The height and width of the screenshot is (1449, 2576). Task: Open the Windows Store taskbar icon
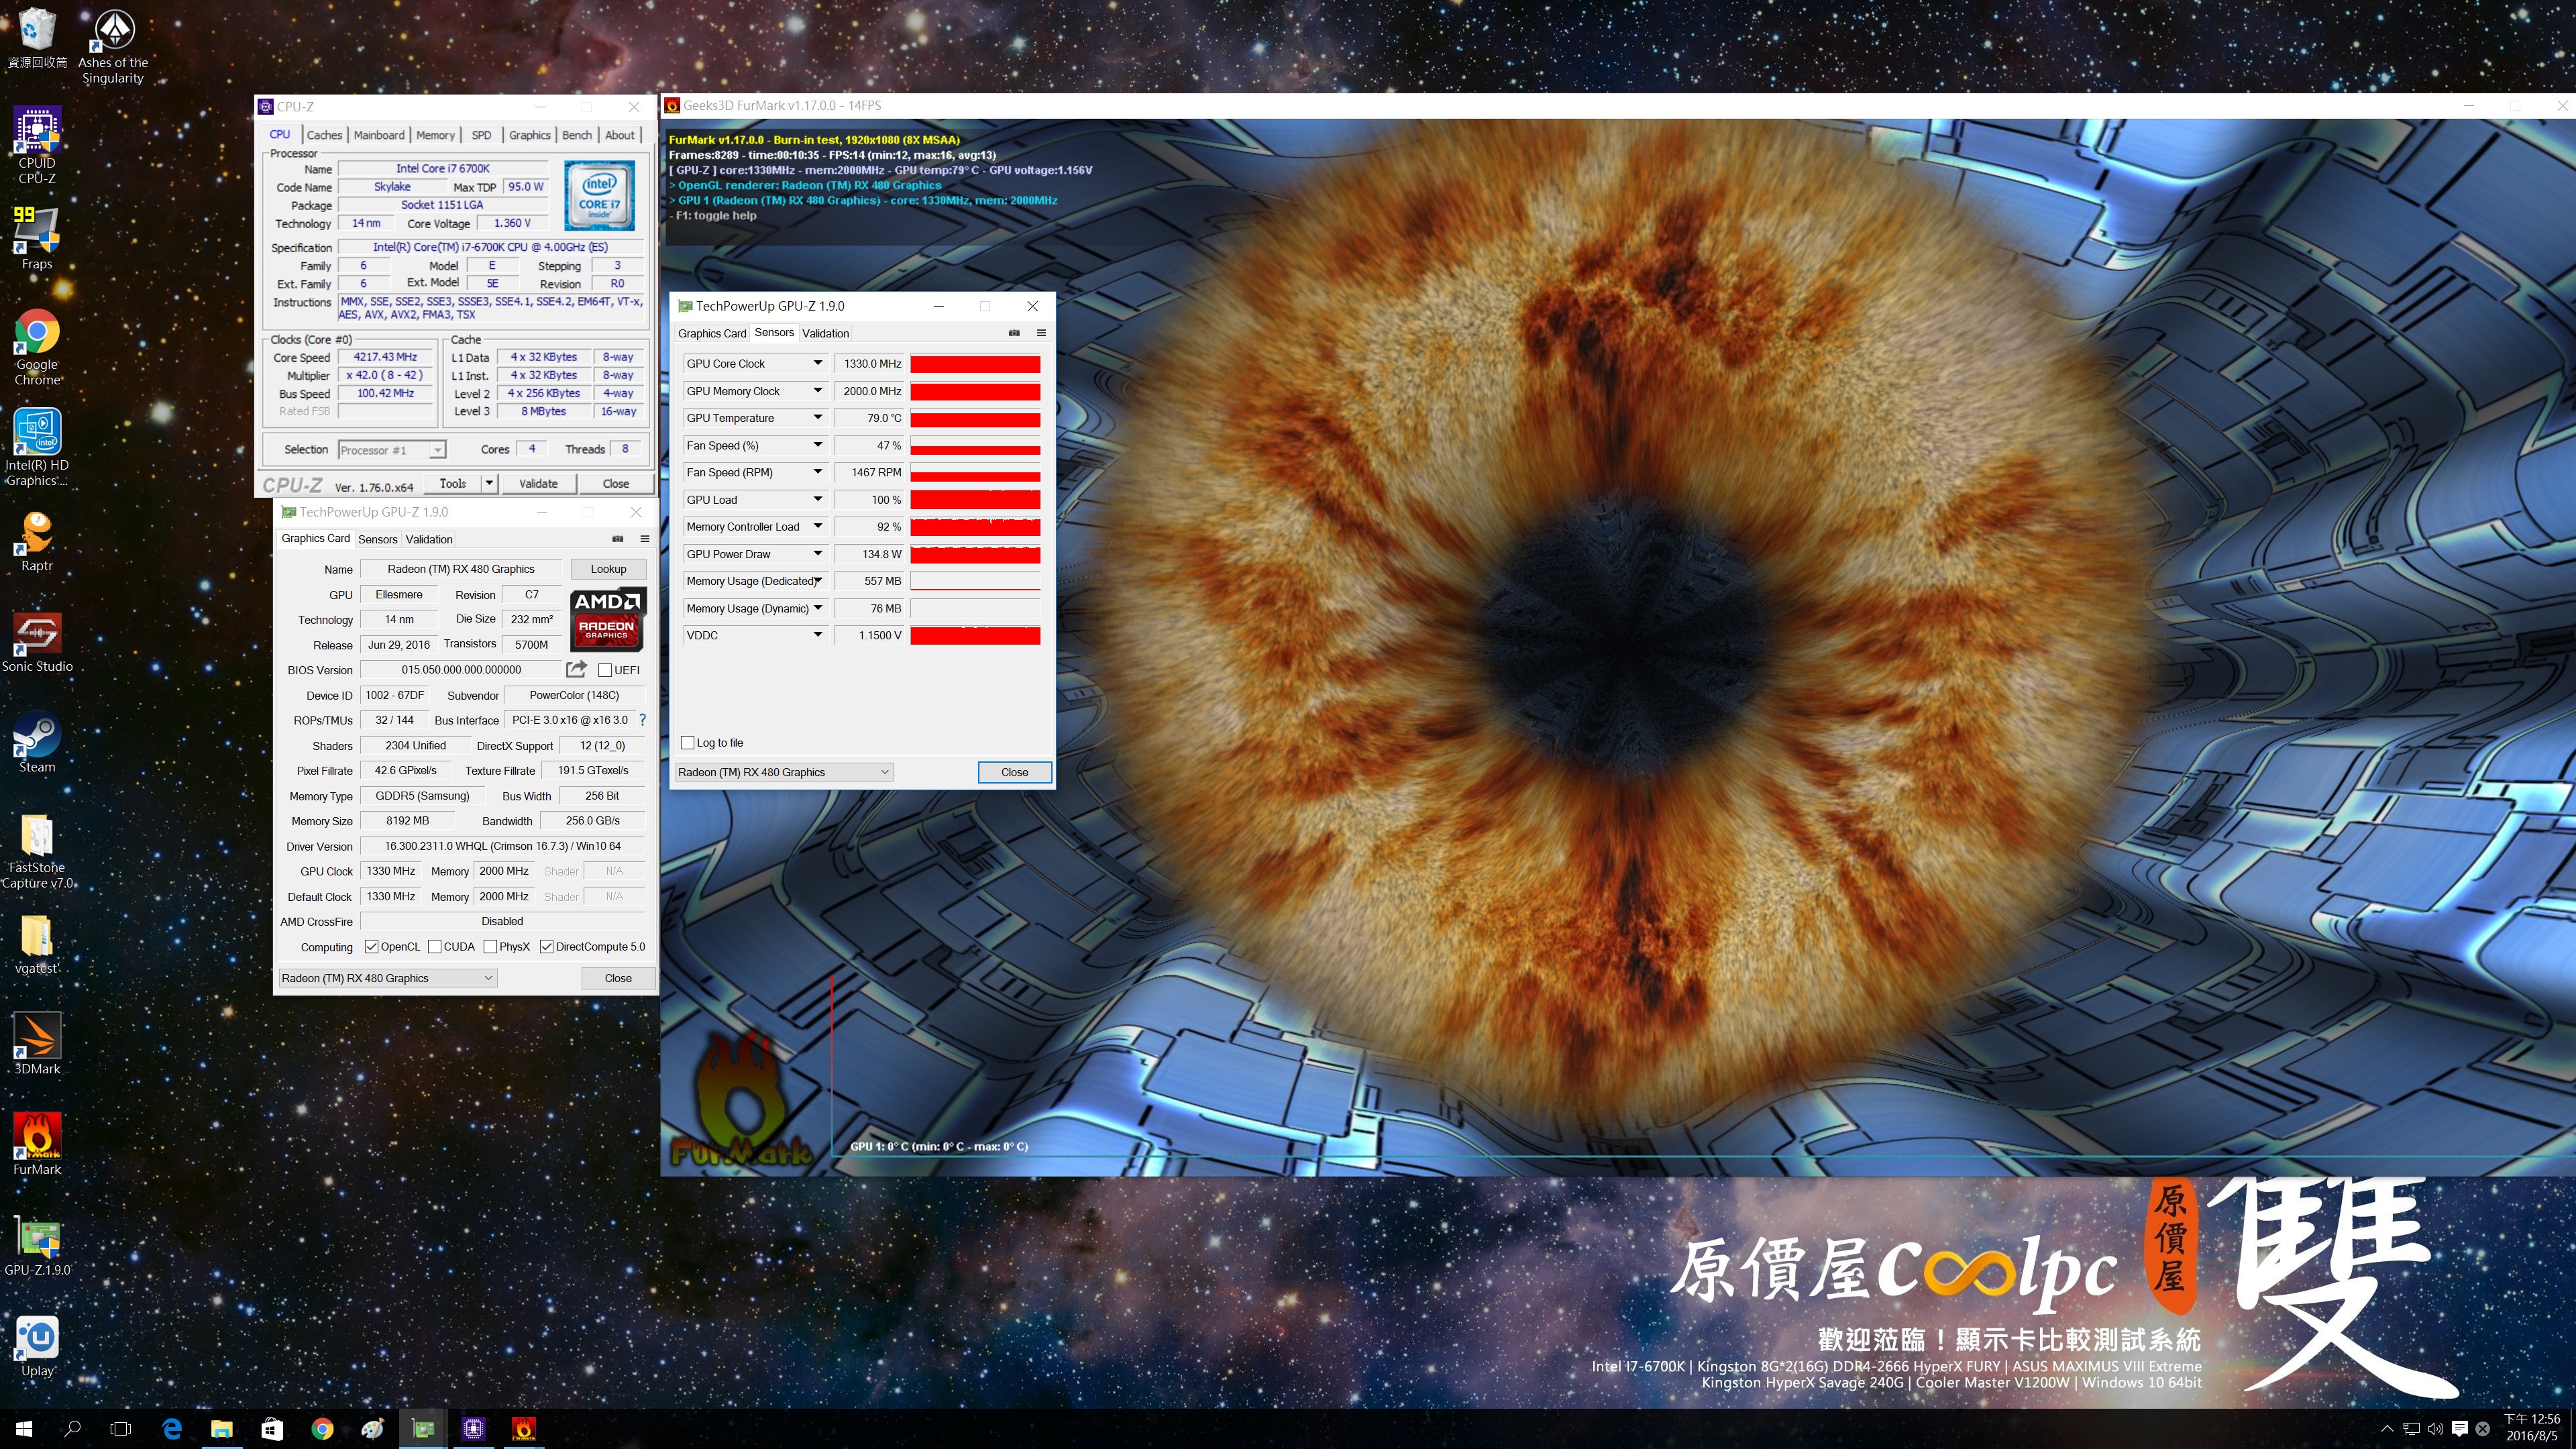(x=272, y=1429)
